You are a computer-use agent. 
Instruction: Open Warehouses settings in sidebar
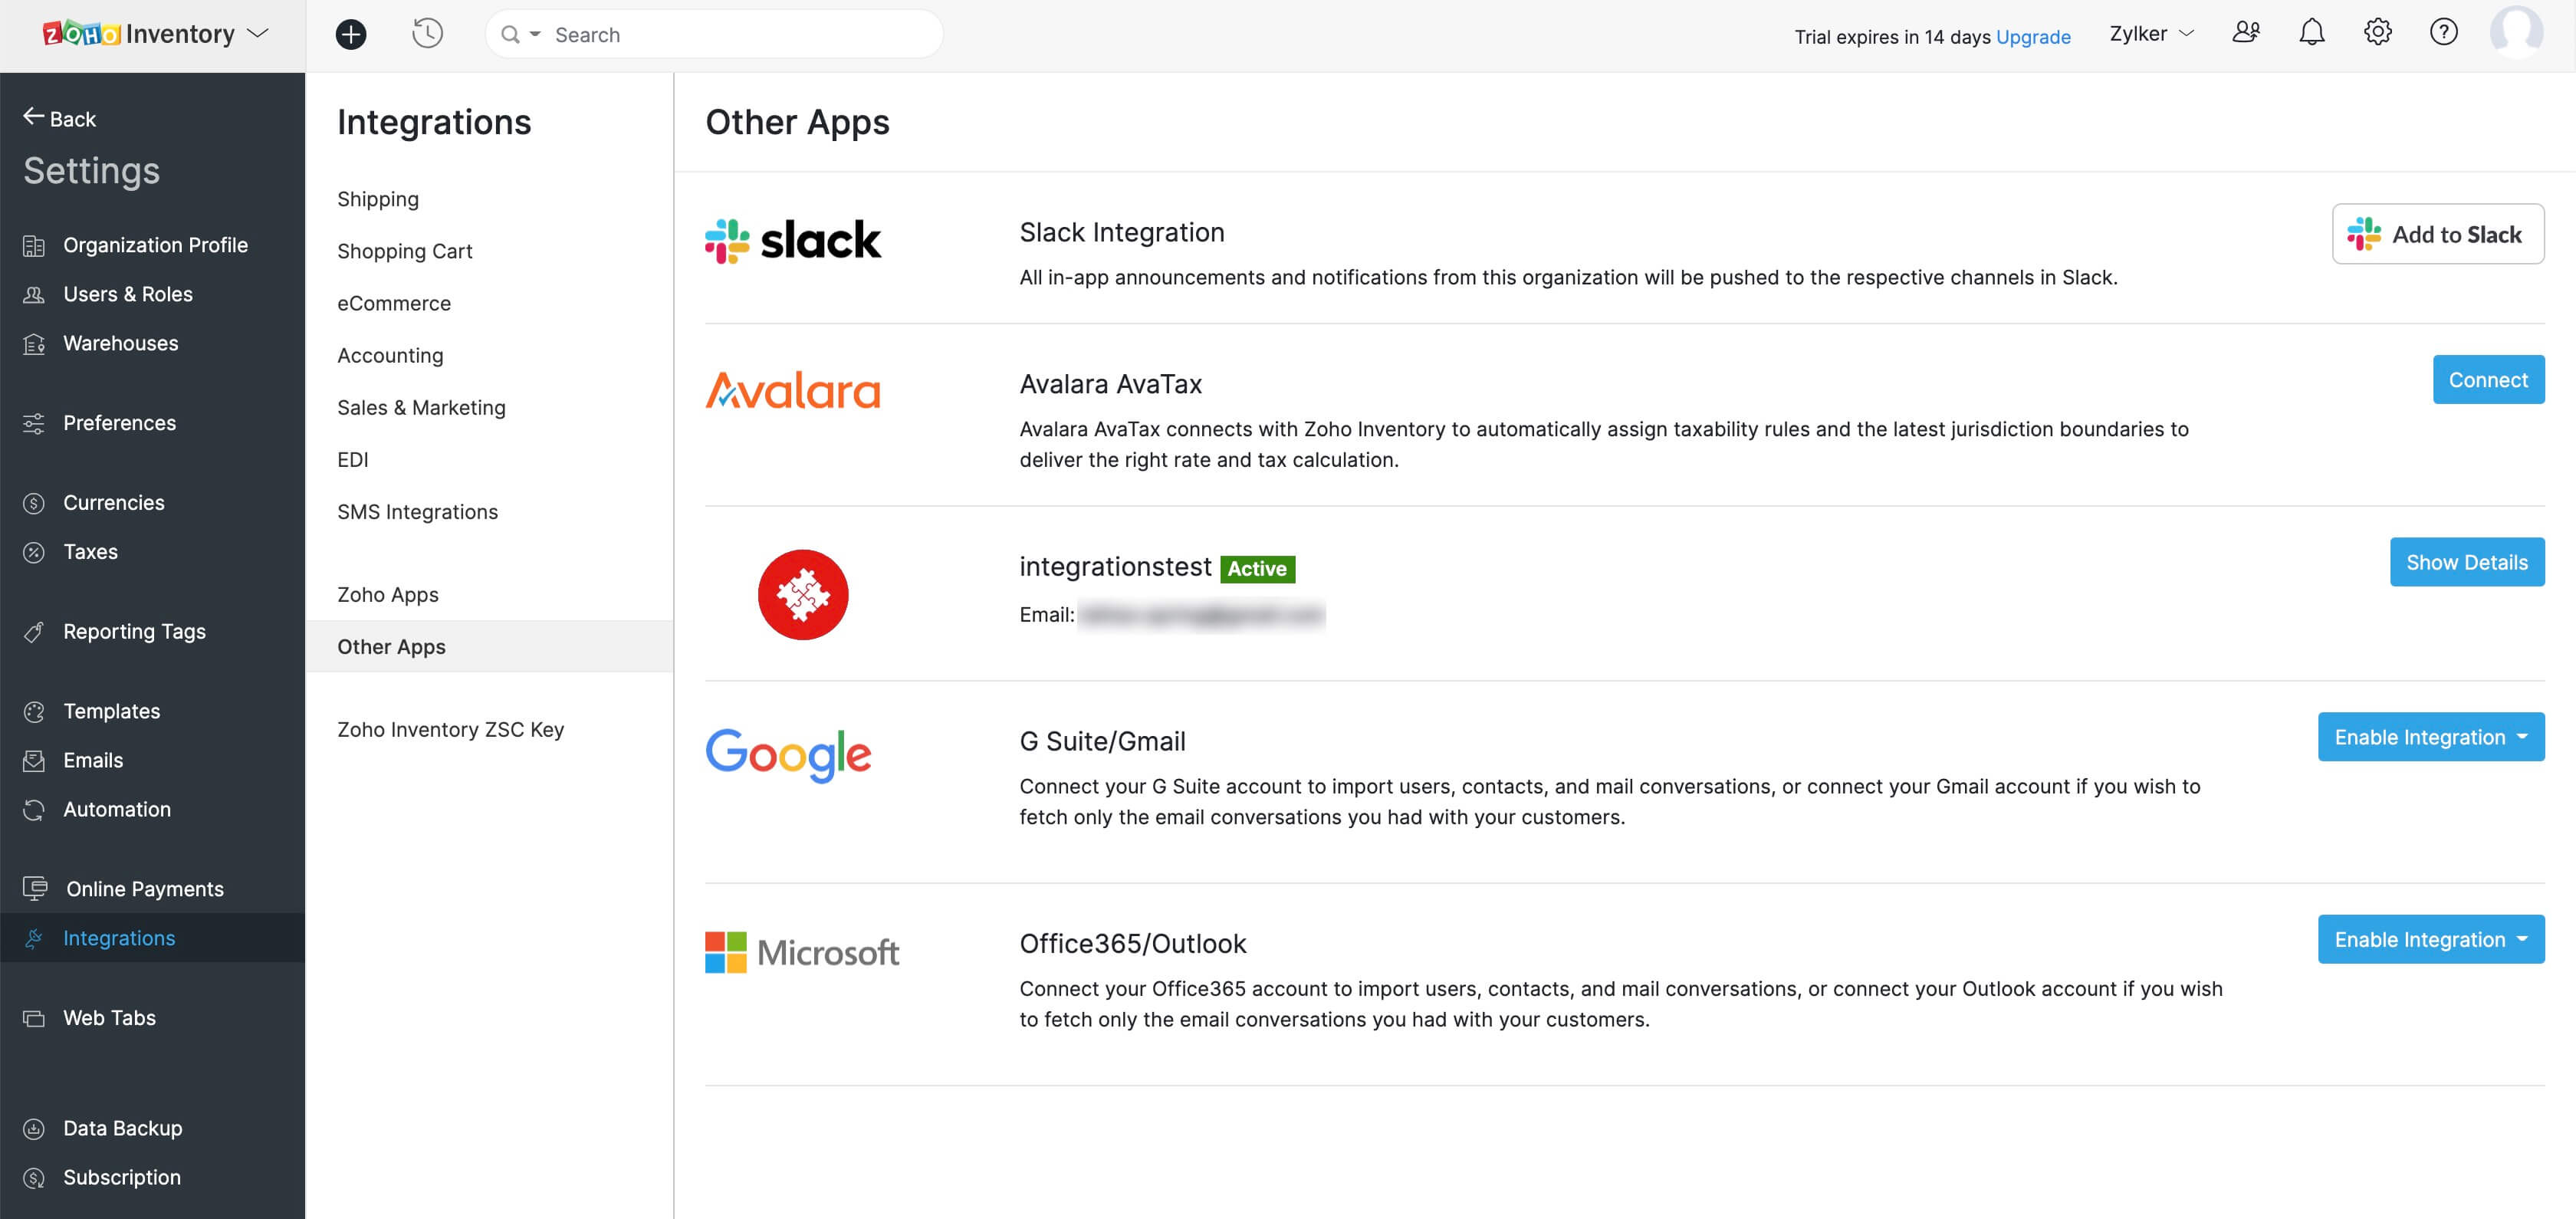coord(121,343)
